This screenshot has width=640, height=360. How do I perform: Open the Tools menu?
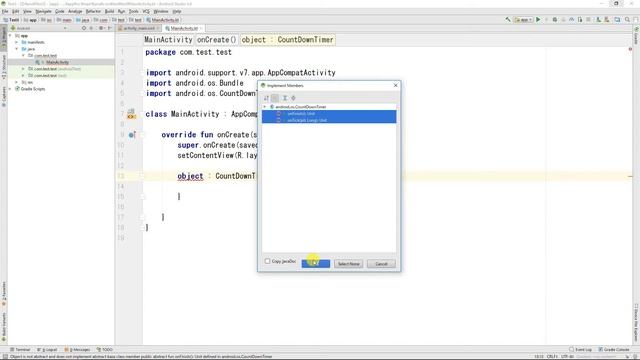(133, 11)
